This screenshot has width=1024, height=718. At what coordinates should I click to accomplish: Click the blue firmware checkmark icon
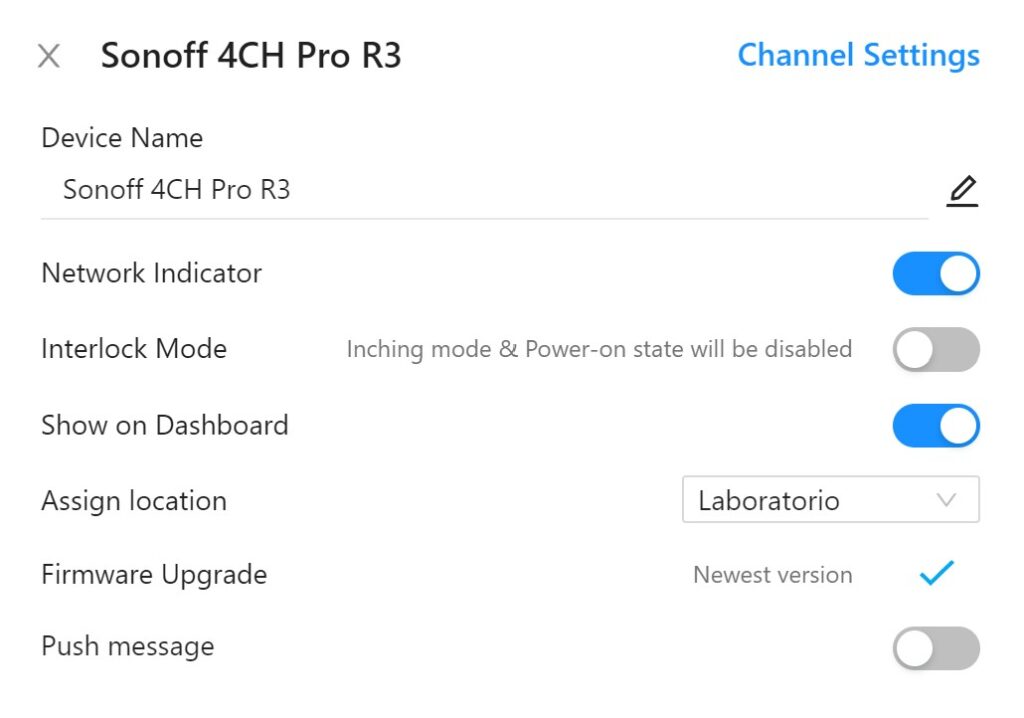[x=937, y=573]
